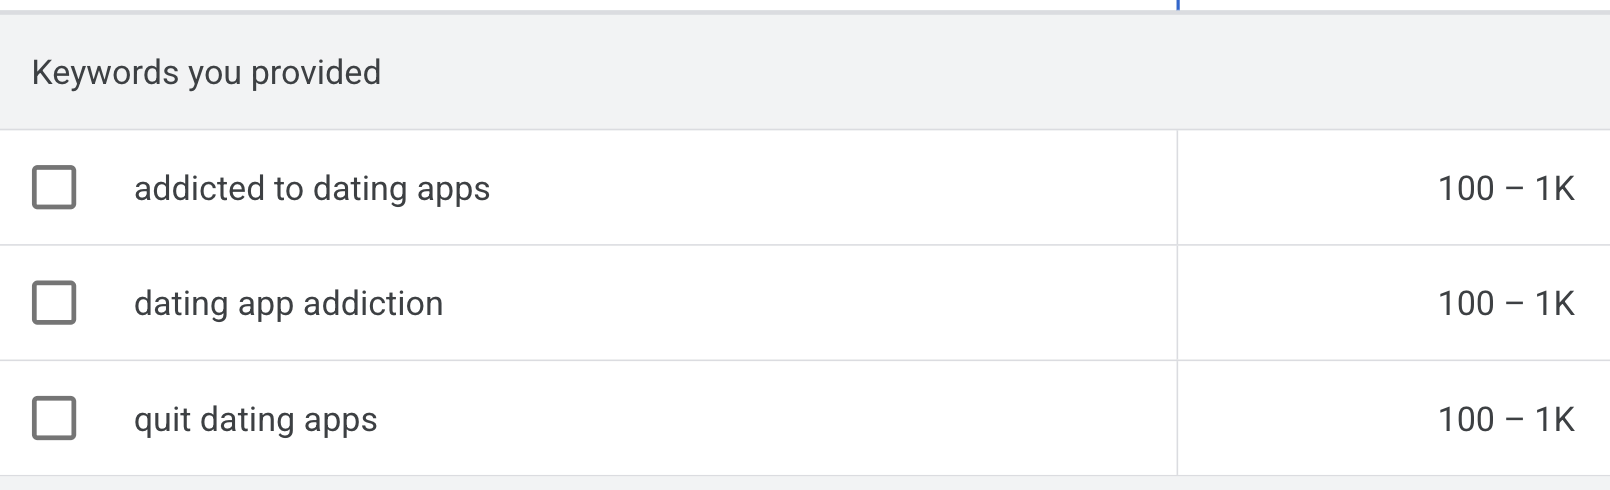Click the word "addiction" in the second keyword
This screenshot has width=1610, height=490.
[372, 304]
